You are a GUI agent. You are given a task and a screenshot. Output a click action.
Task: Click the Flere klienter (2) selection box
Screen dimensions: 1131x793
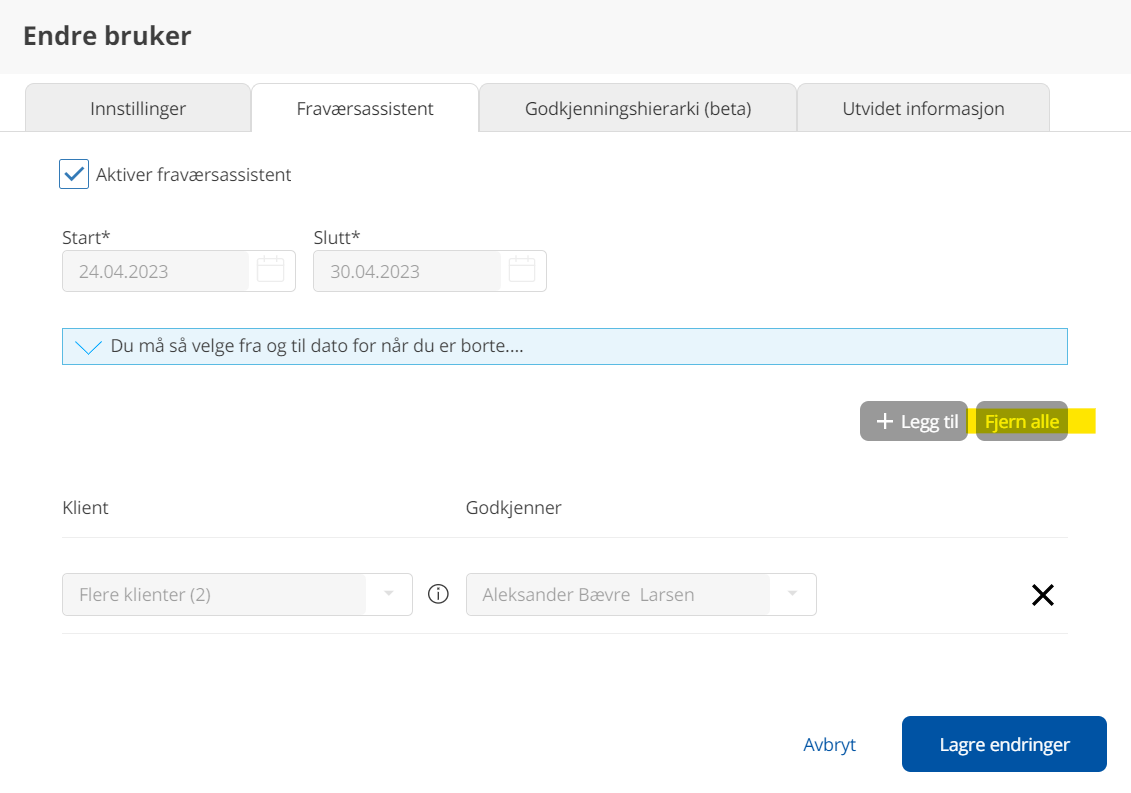coord(215,595)
